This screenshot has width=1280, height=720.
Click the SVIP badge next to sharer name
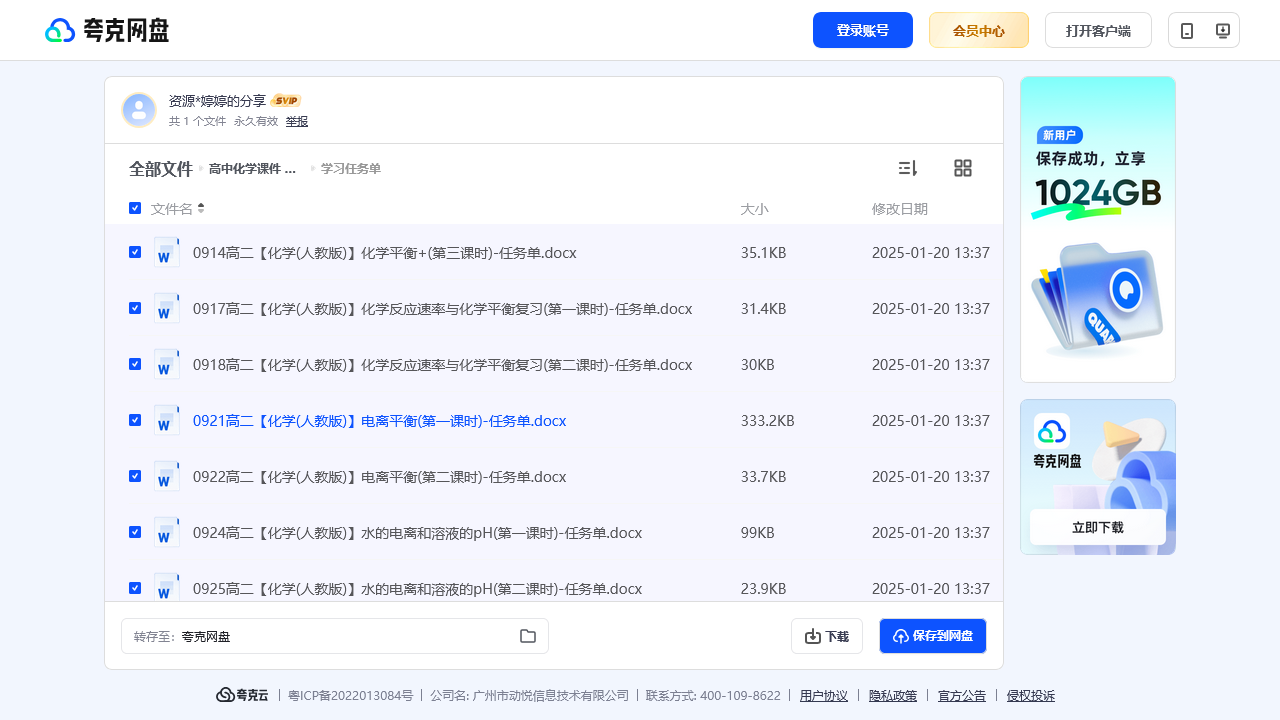[286, 101]
